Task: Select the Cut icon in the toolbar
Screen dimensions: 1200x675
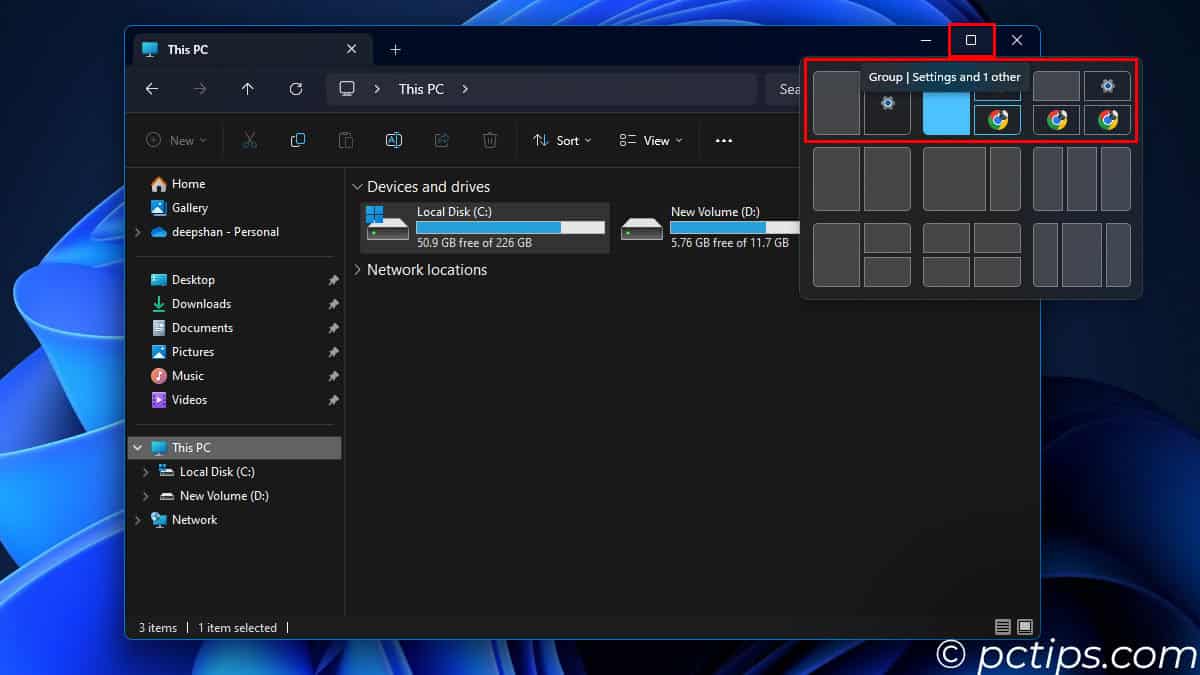Action: [249, 140]
